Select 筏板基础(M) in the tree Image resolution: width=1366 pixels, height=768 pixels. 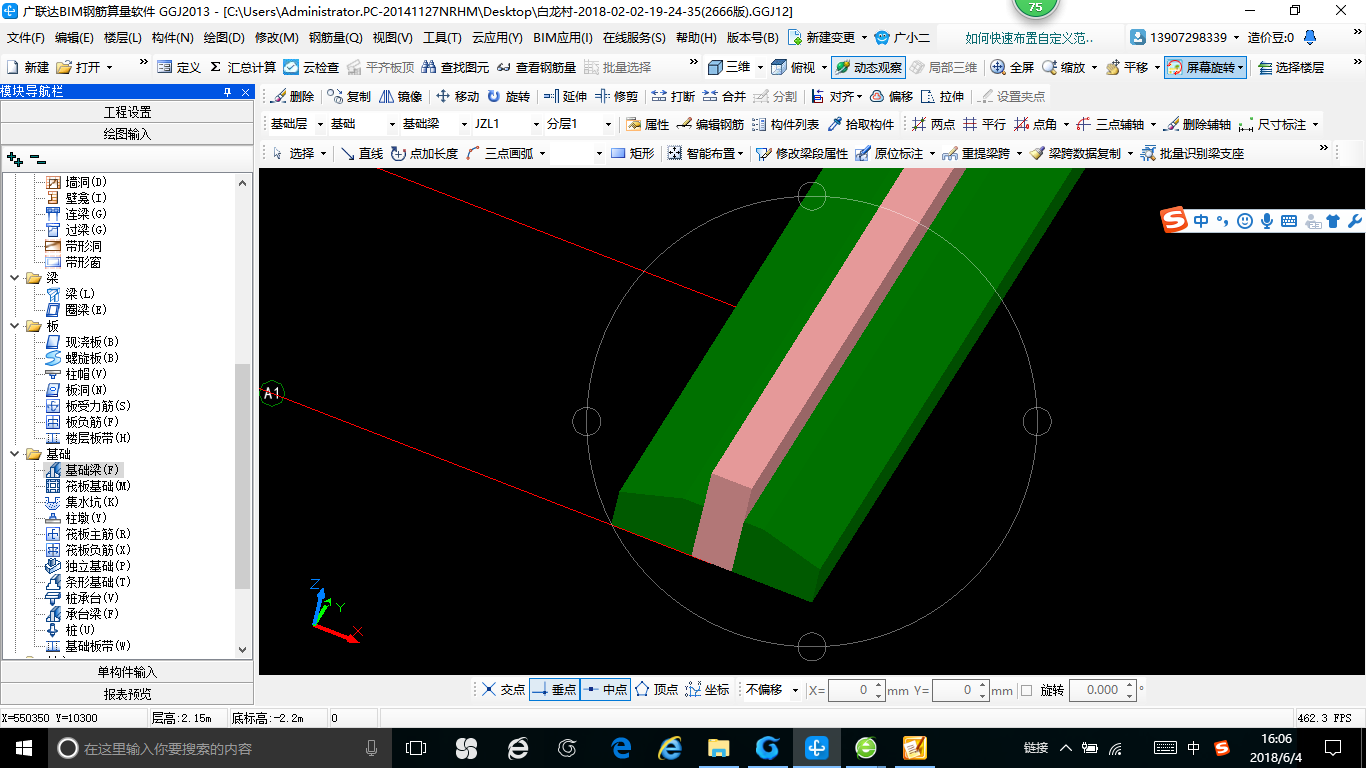click(x=98, y=486)
